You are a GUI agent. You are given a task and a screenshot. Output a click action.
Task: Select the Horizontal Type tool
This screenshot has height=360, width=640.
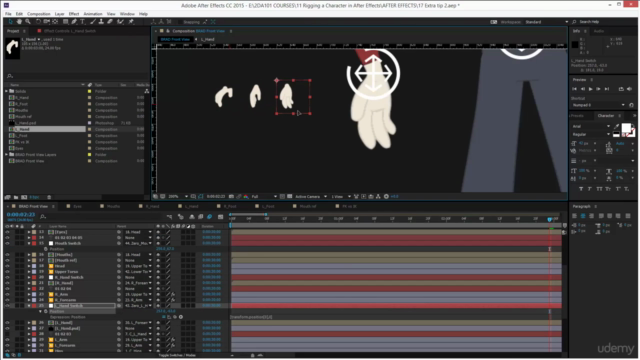pos(82,22)
